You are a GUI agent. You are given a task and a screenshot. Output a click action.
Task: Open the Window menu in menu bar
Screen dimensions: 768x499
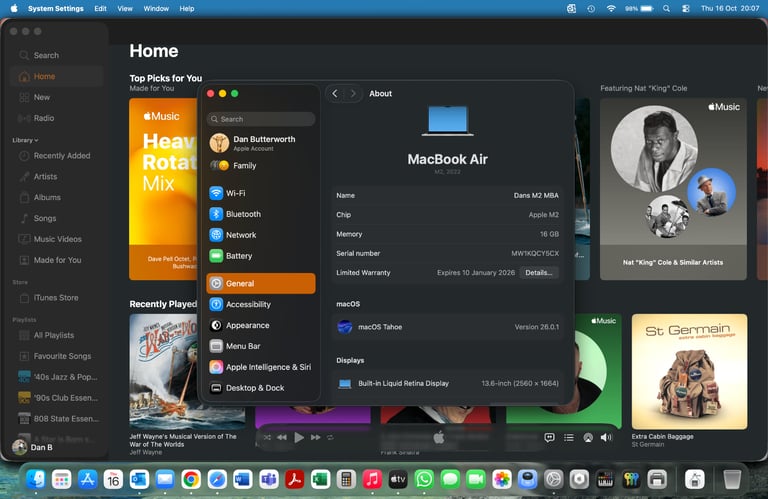(x=156, y=8)
